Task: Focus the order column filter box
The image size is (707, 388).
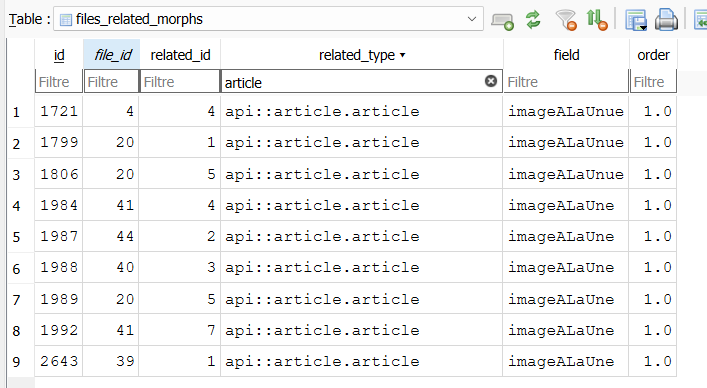Action: (x=653, y=82)
